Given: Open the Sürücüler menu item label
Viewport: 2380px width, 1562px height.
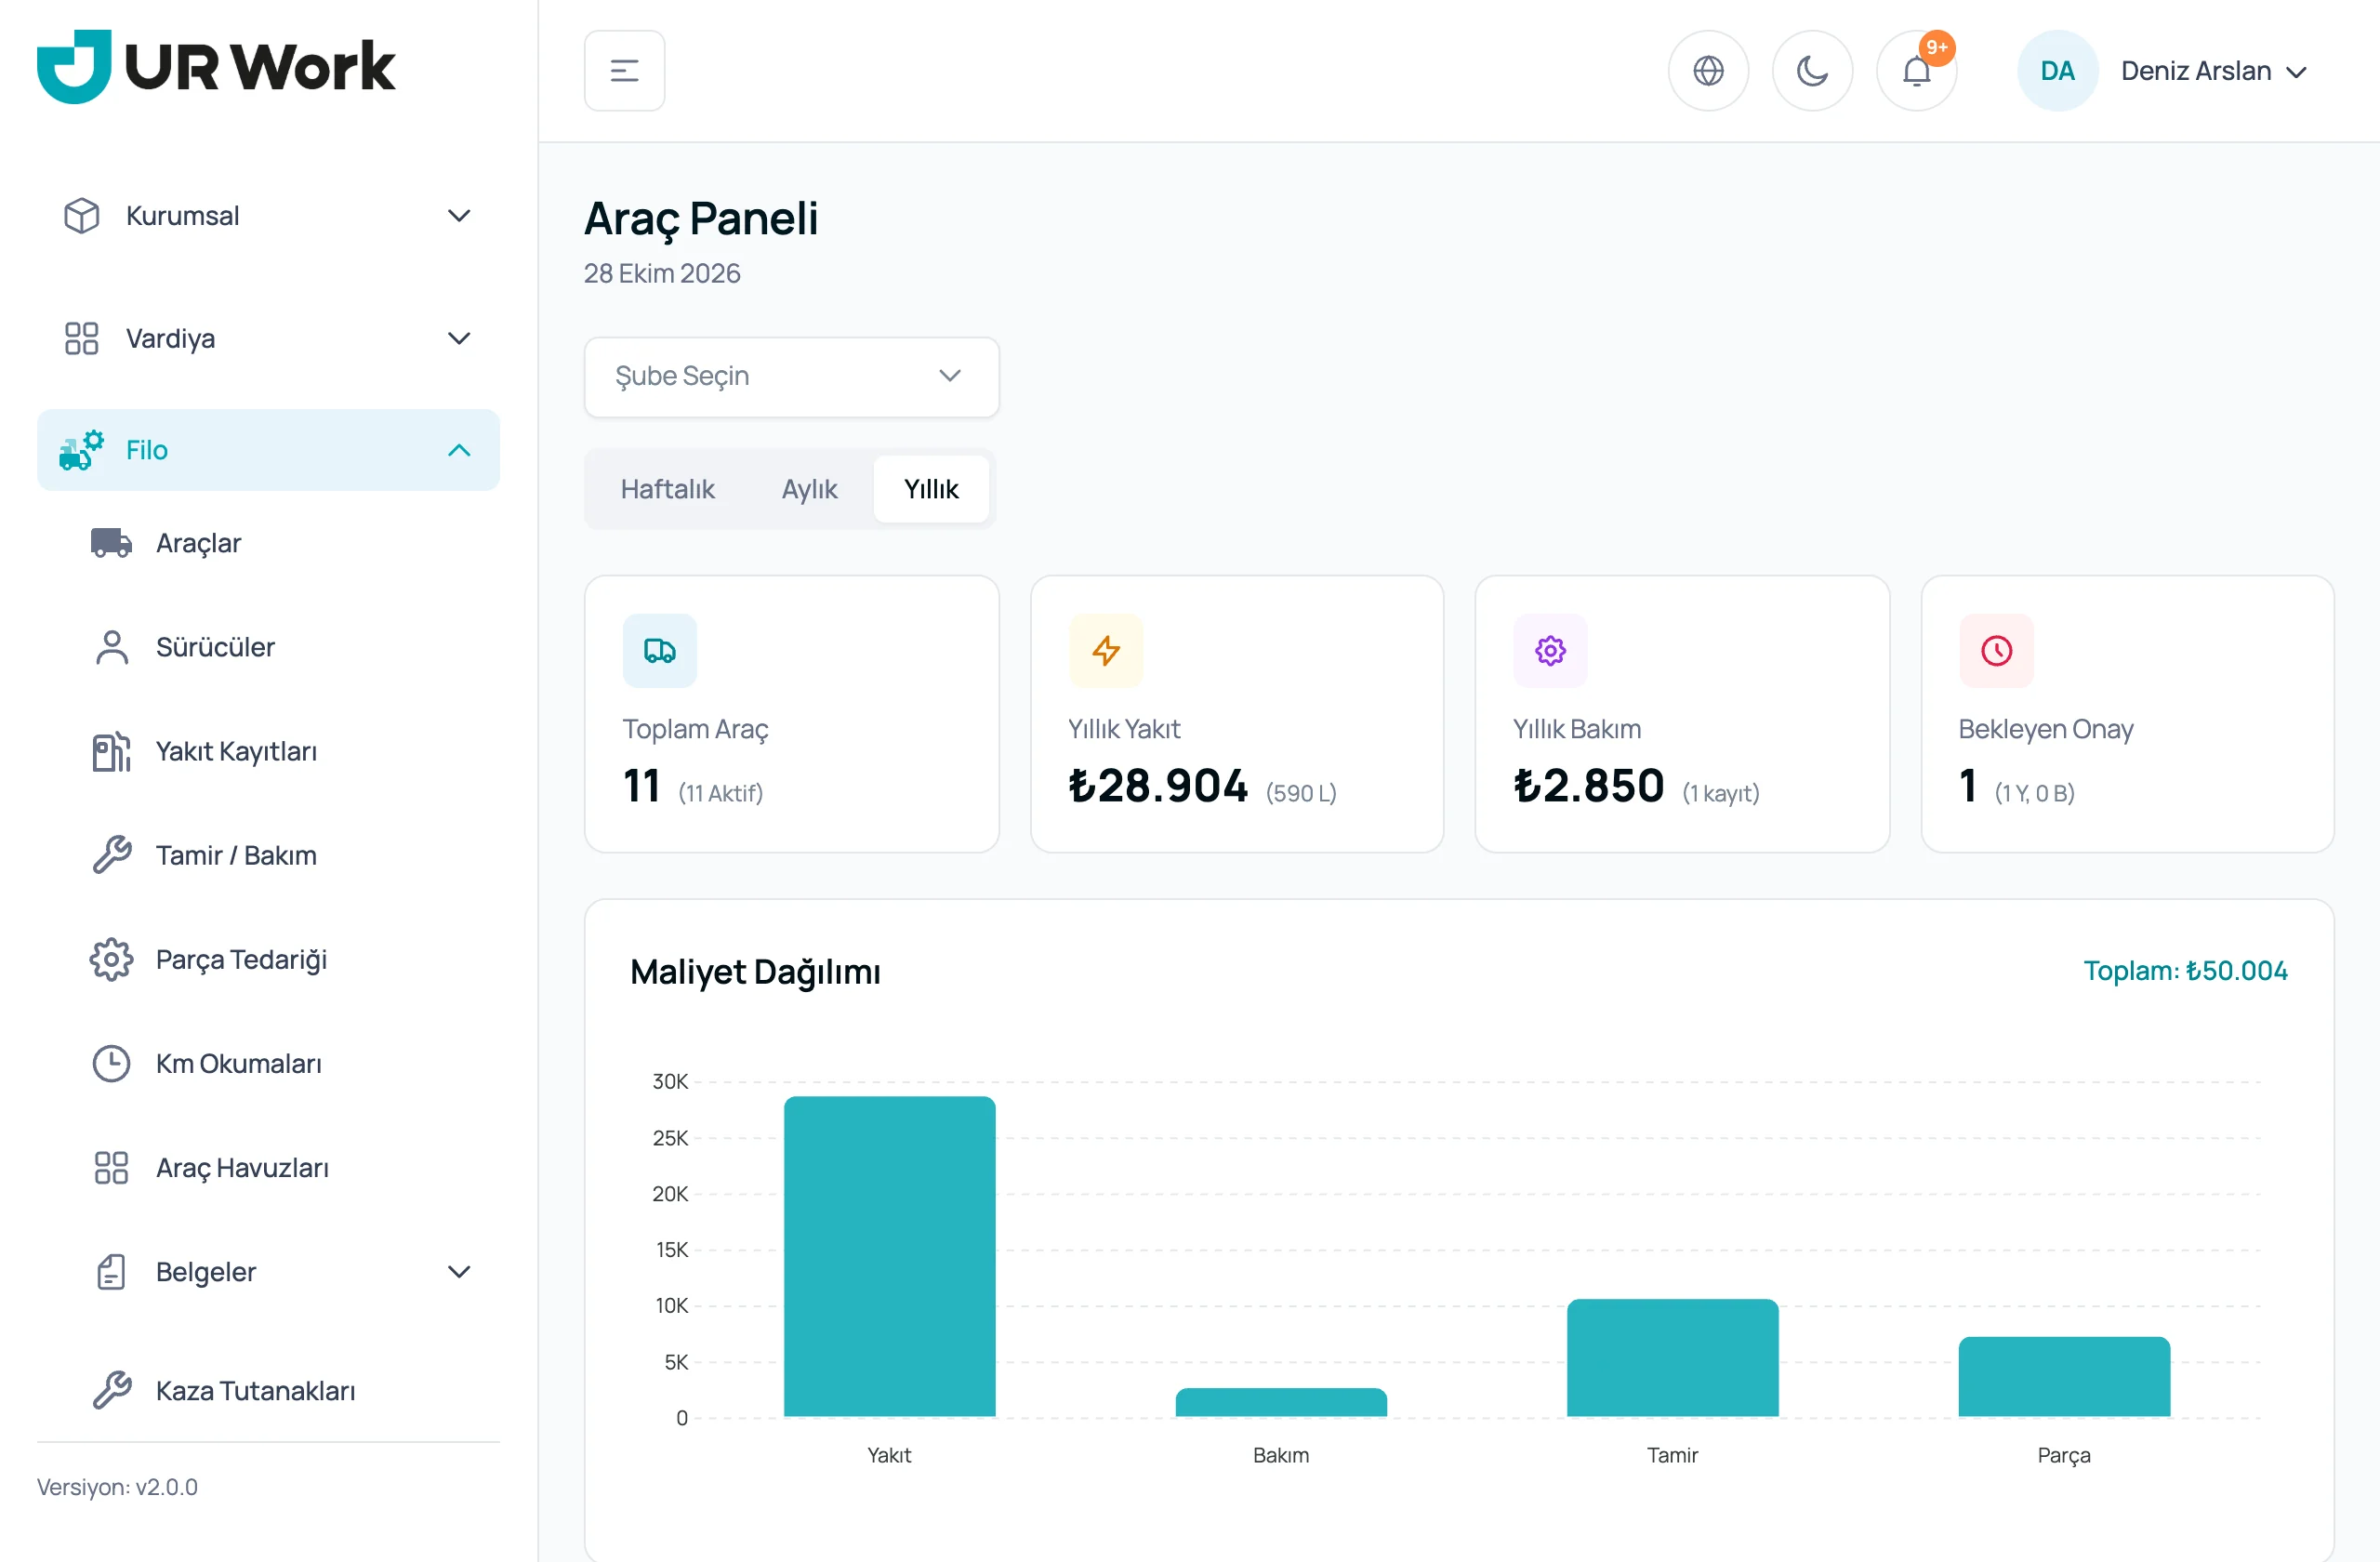Looking at the screenshot, I should (215, 647).
